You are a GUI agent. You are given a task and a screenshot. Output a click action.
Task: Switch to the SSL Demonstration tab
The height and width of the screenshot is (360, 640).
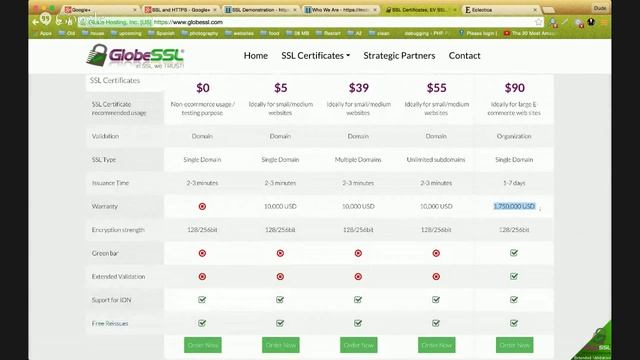coord(260,9)
